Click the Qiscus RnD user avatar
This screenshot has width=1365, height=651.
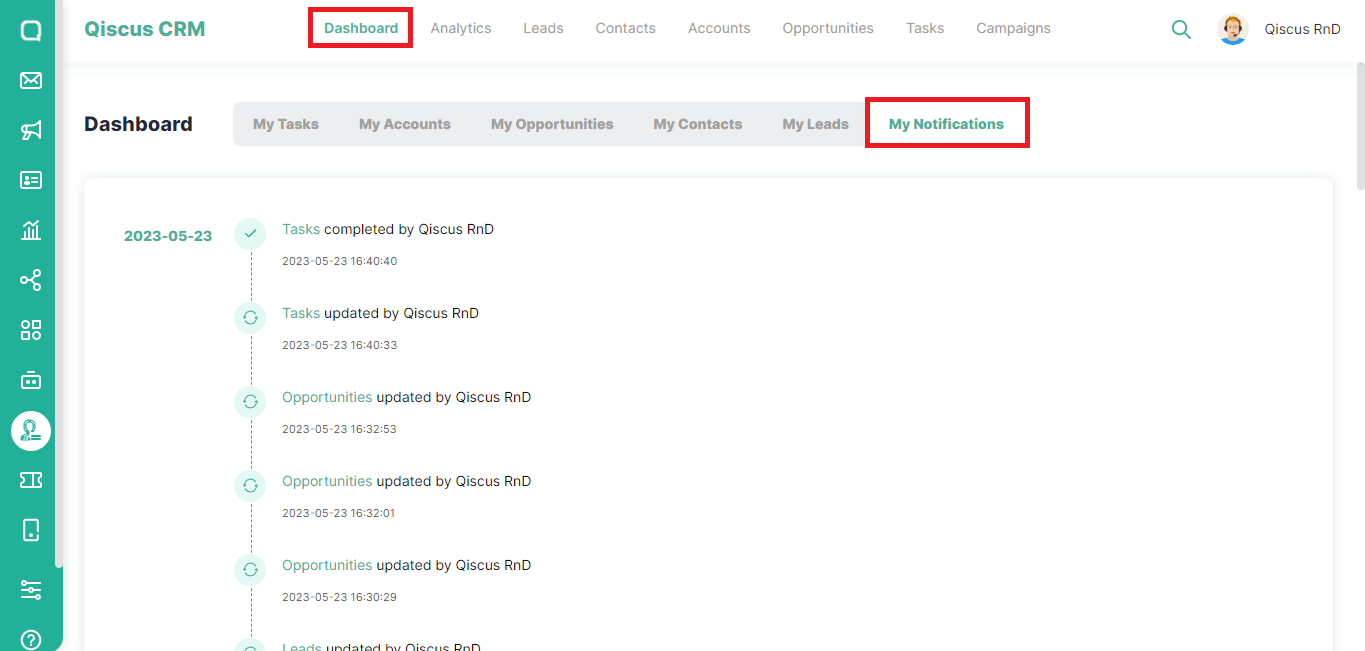tap(1233, 29)
